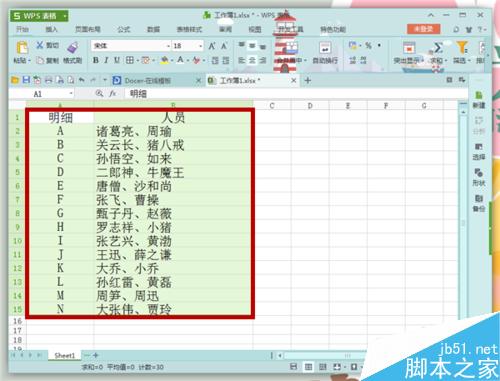This screenshot has width=500, height=381.
Task: Open the fill color dropdown arrow
Action: [x=172, y=60]
